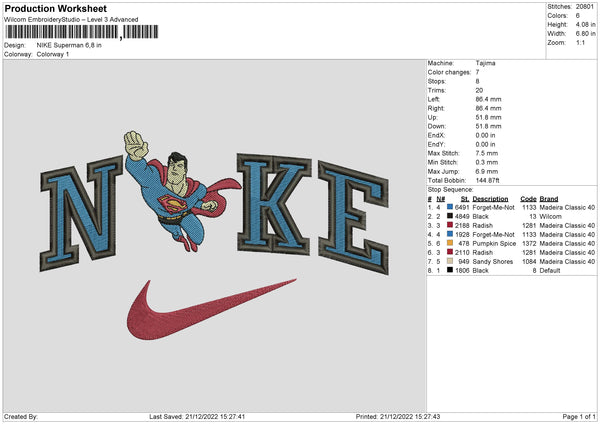Click the stitch count '478' in row 5
The height and width of the screenshot is (424, 600).
point(463,243)
